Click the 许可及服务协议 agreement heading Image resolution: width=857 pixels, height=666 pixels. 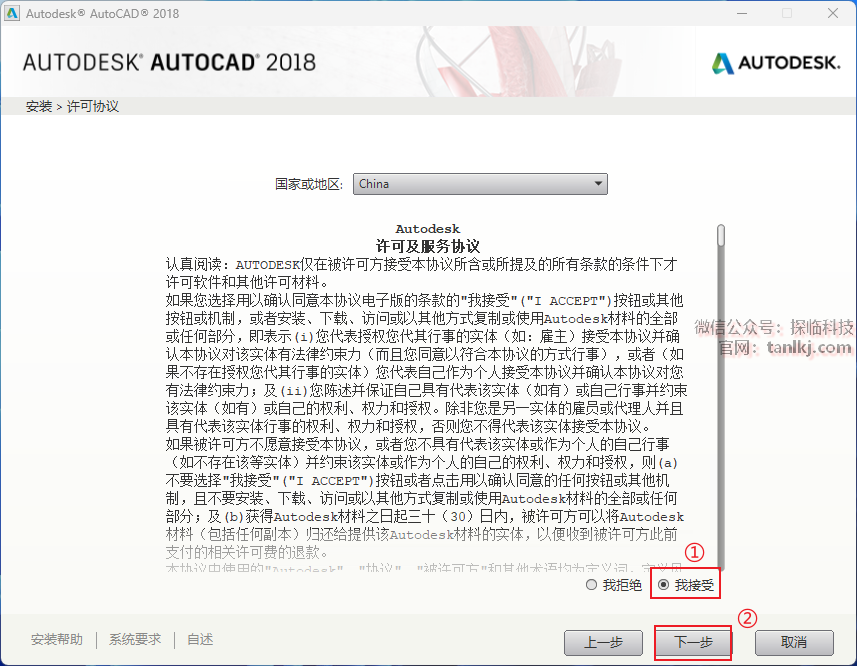[x=427, y=246]
